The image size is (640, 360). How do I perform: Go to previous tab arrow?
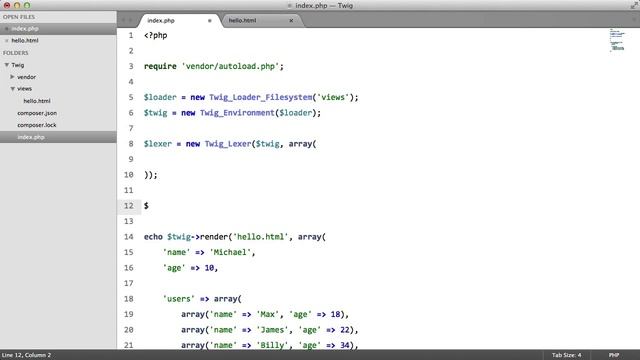point(123,20)
